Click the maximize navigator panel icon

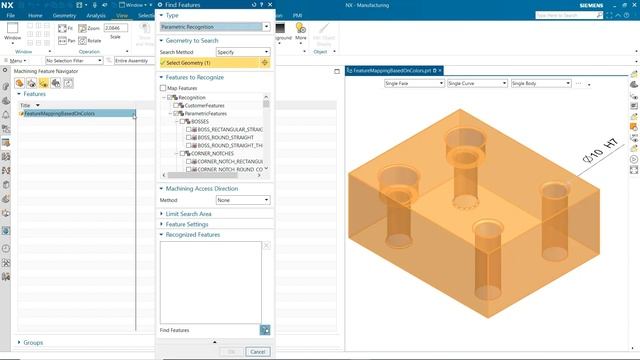[337, 71]
